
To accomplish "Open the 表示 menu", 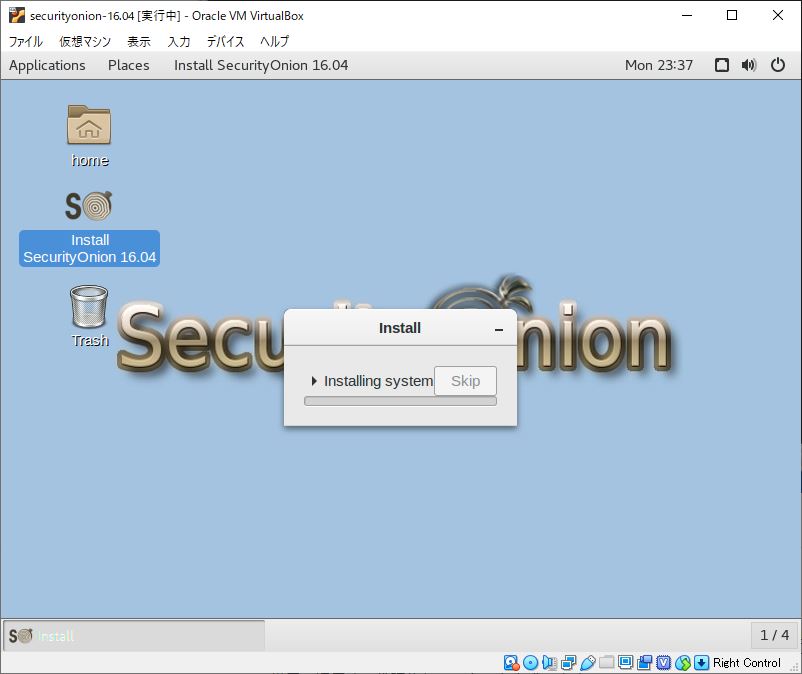I will pos(139,41).
